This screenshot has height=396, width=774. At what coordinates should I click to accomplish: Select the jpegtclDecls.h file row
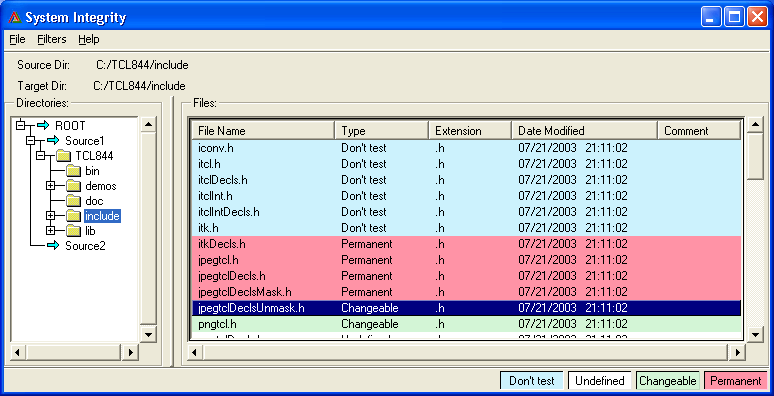pyautogui.click(x=466, y=276)
